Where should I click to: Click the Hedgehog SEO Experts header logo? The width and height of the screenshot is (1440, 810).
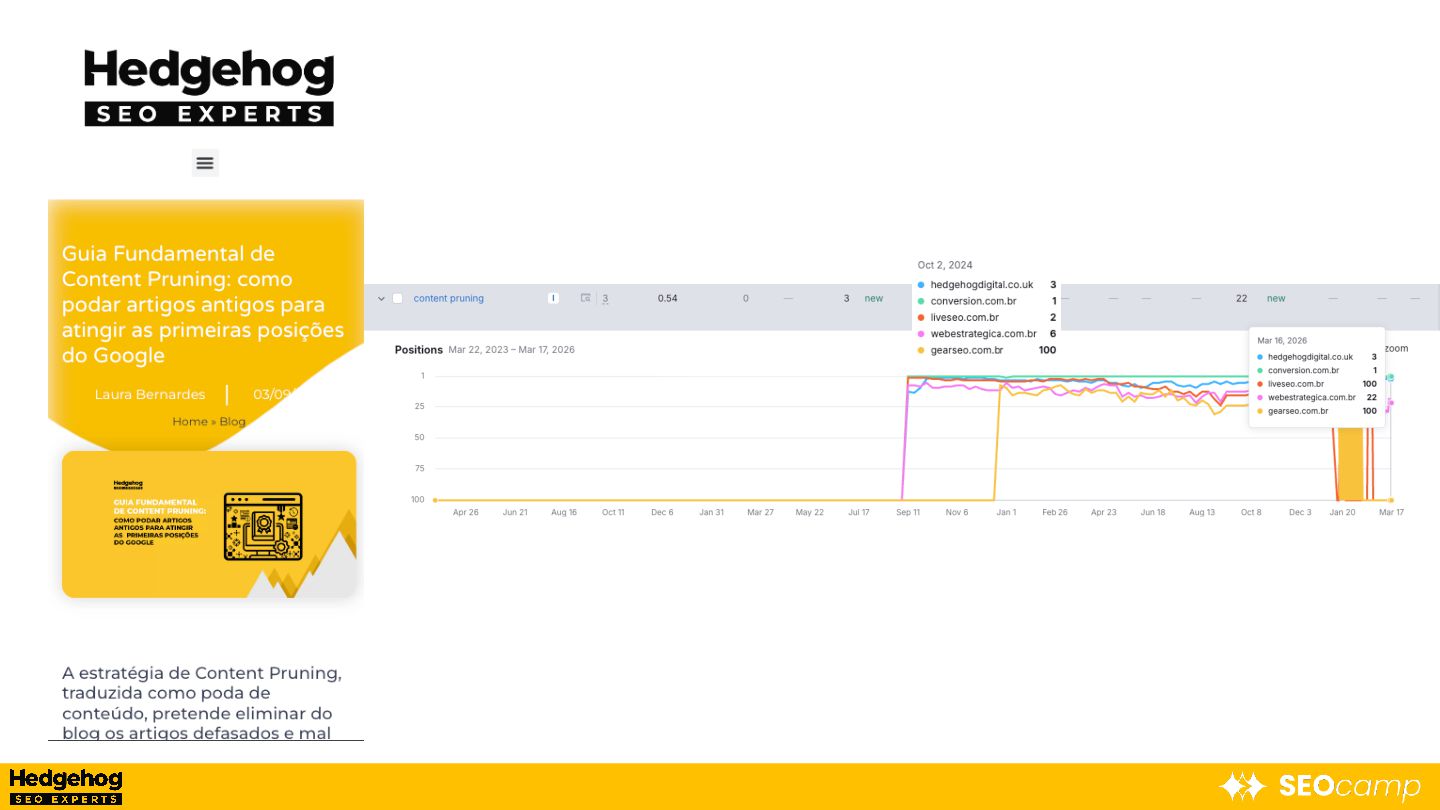(x=209, y=88)
